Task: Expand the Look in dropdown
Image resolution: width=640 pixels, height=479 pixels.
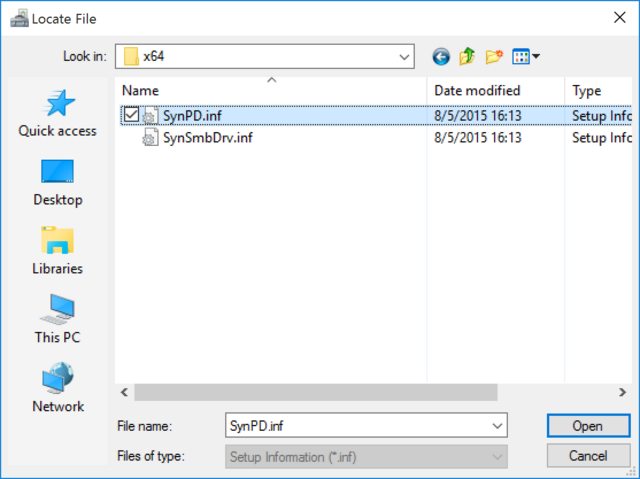Action: coord(404,57)
